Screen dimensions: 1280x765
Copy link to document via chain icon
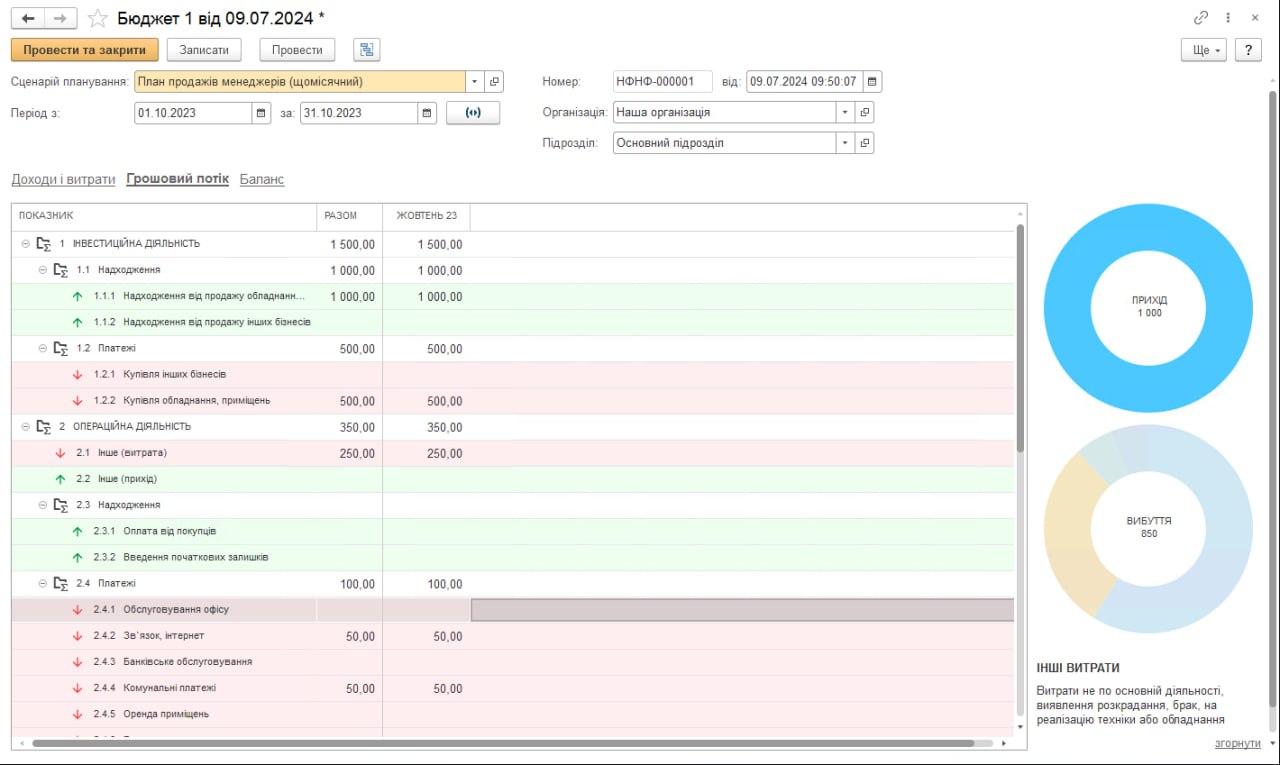(x=1201, y=18)
